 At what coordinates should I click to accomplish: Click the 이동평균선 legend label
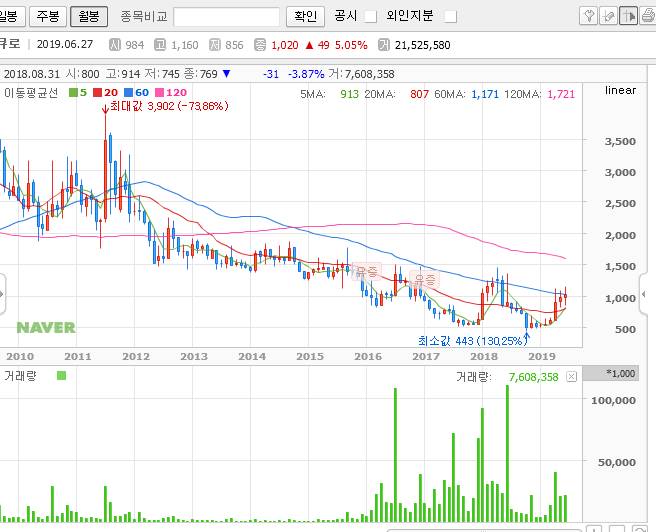click(31, 92)
